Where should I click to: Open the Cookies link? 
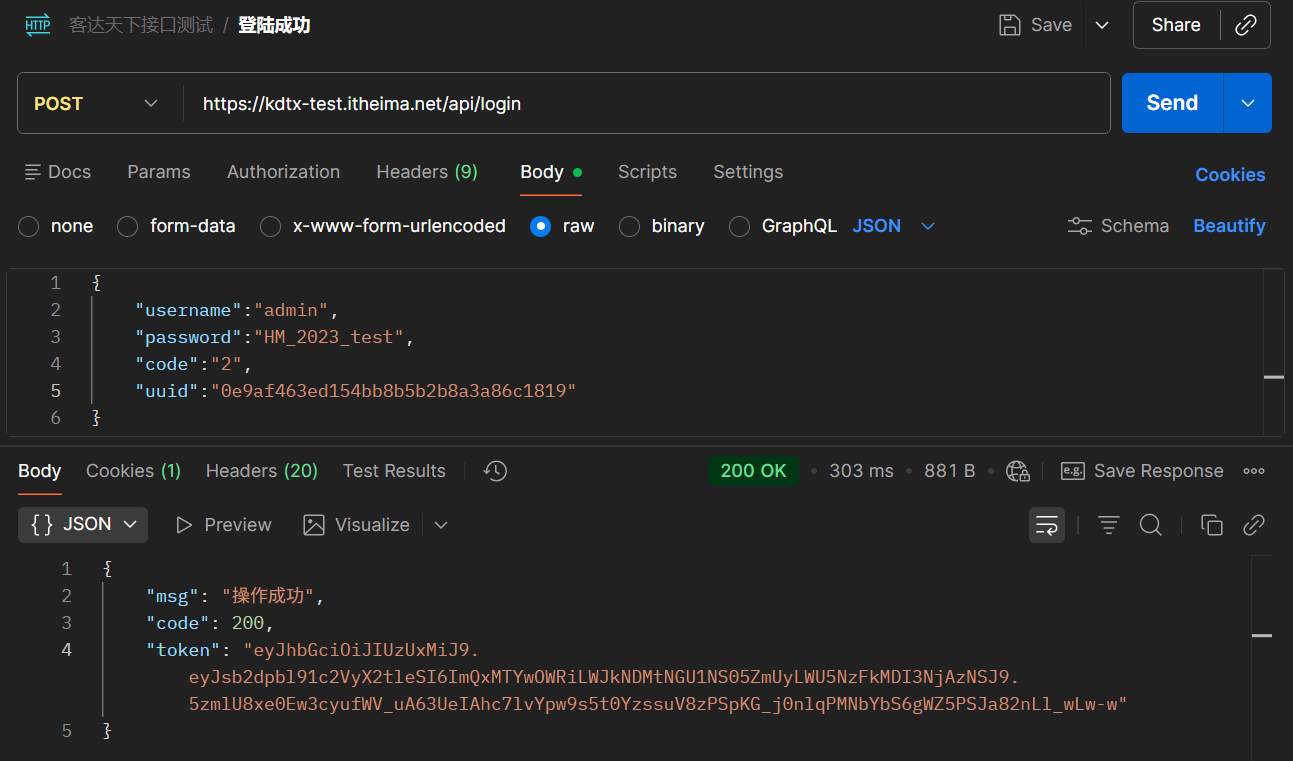(x=1230, y=175)
